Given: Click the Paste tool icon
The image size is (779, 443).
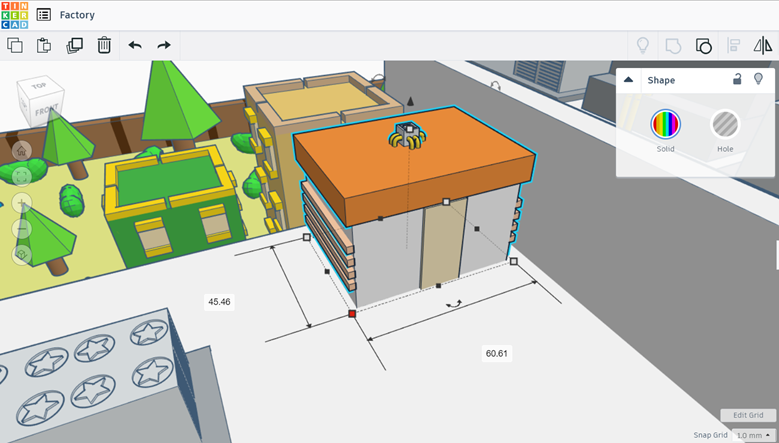Looking at the screenshot, I should pos(44,45).
